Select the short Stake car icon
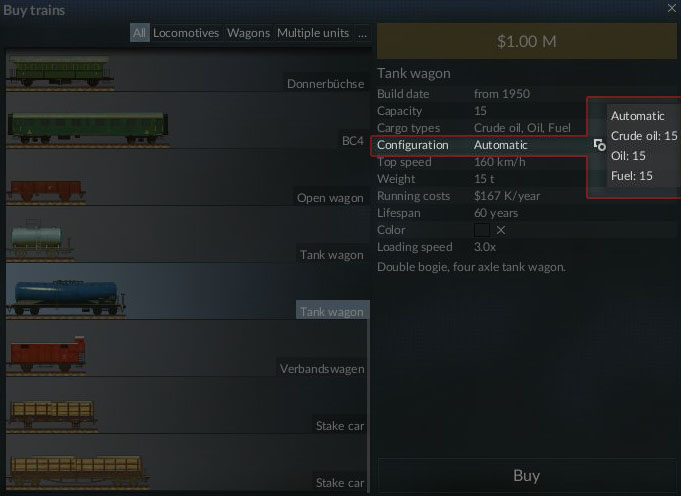Viewport: 681px width, 496px height. (52, 415)
